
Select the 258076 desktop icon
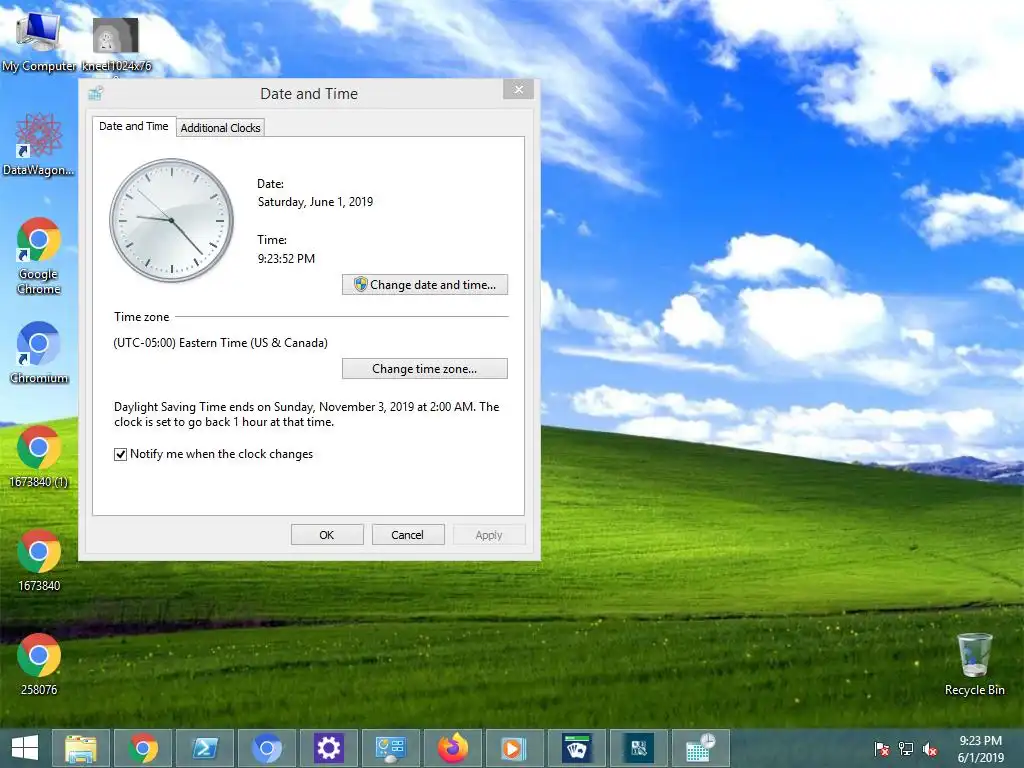(39, 664)
